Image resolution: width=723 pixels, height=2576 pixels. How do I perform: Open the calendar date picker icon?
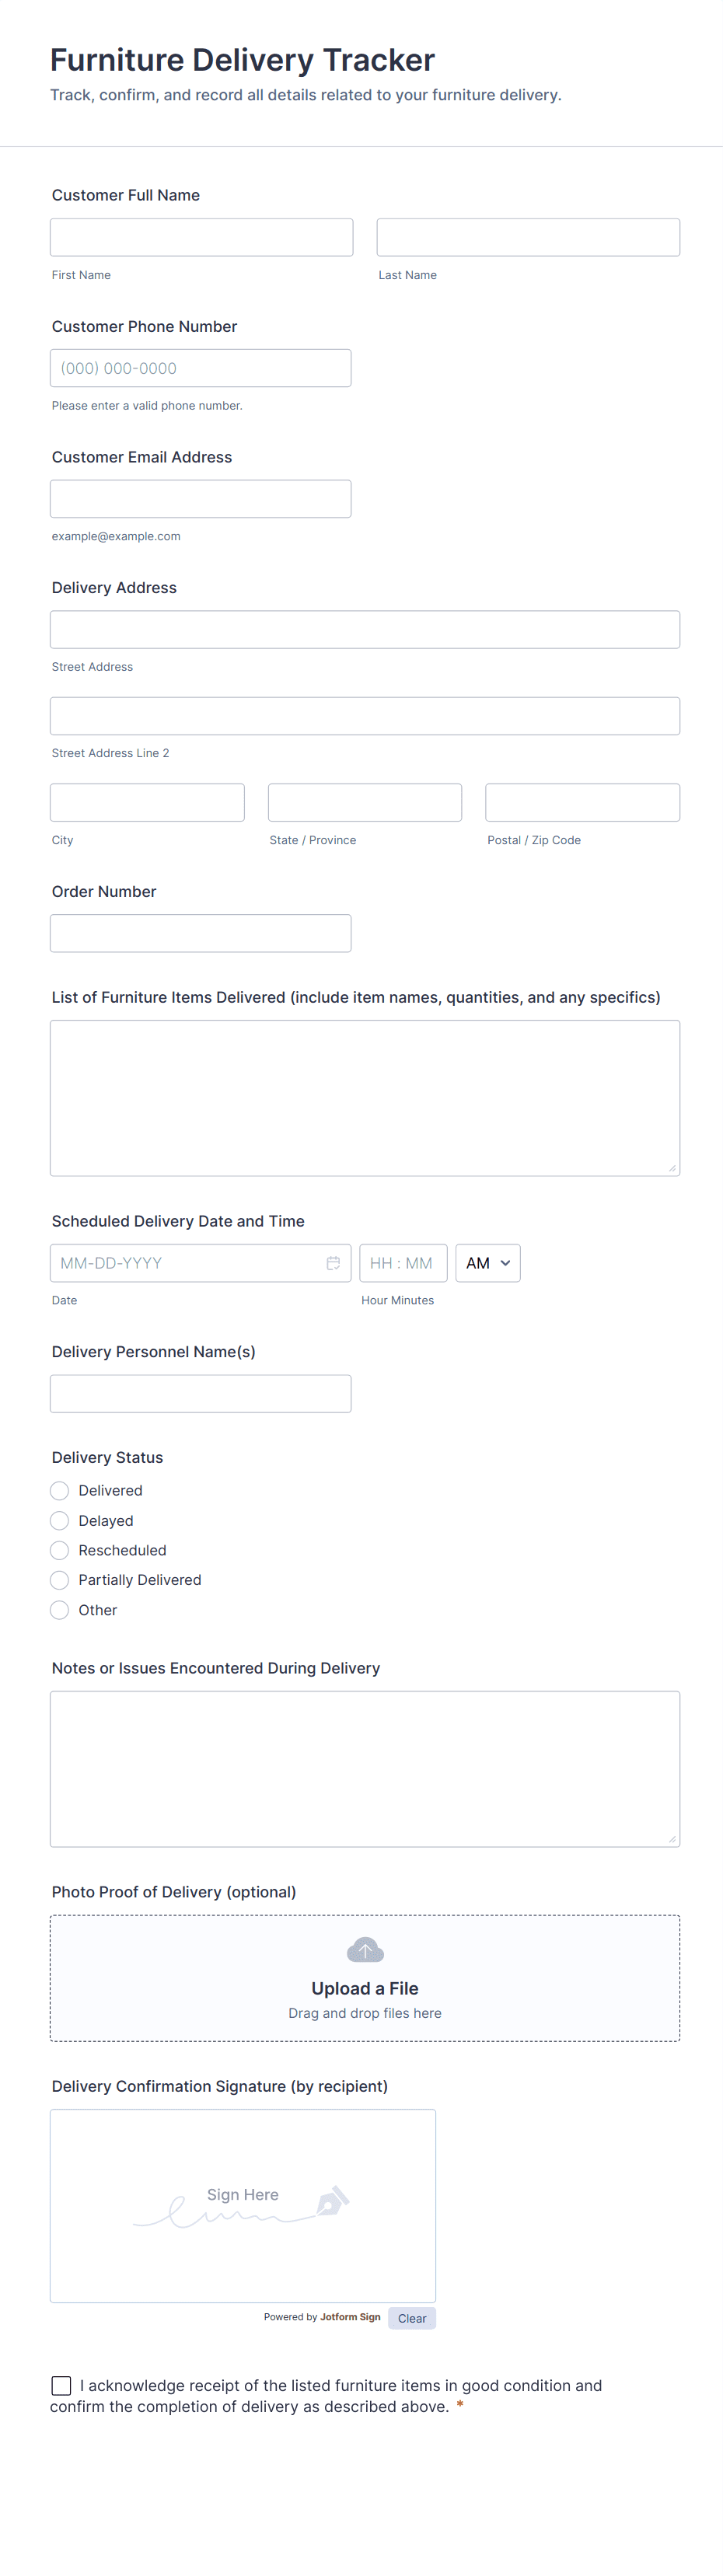(333, 1263)
